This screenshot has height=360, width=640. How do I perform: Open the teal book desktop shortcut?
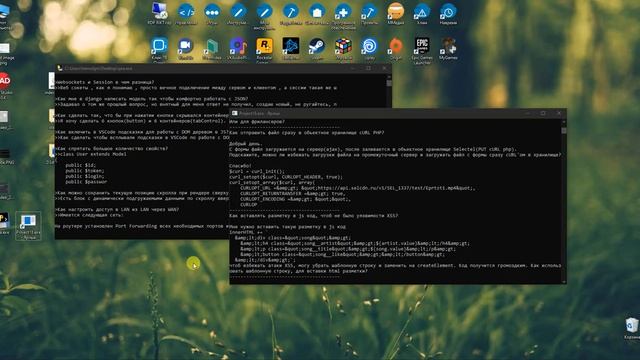point(212,47)
